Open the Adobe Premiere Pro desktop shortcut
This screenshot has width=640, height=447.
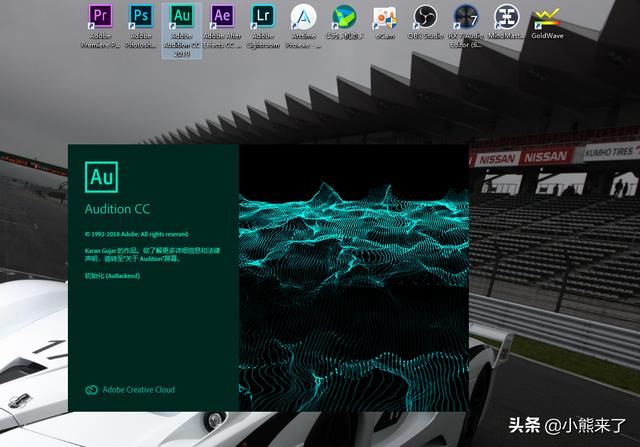100,26
